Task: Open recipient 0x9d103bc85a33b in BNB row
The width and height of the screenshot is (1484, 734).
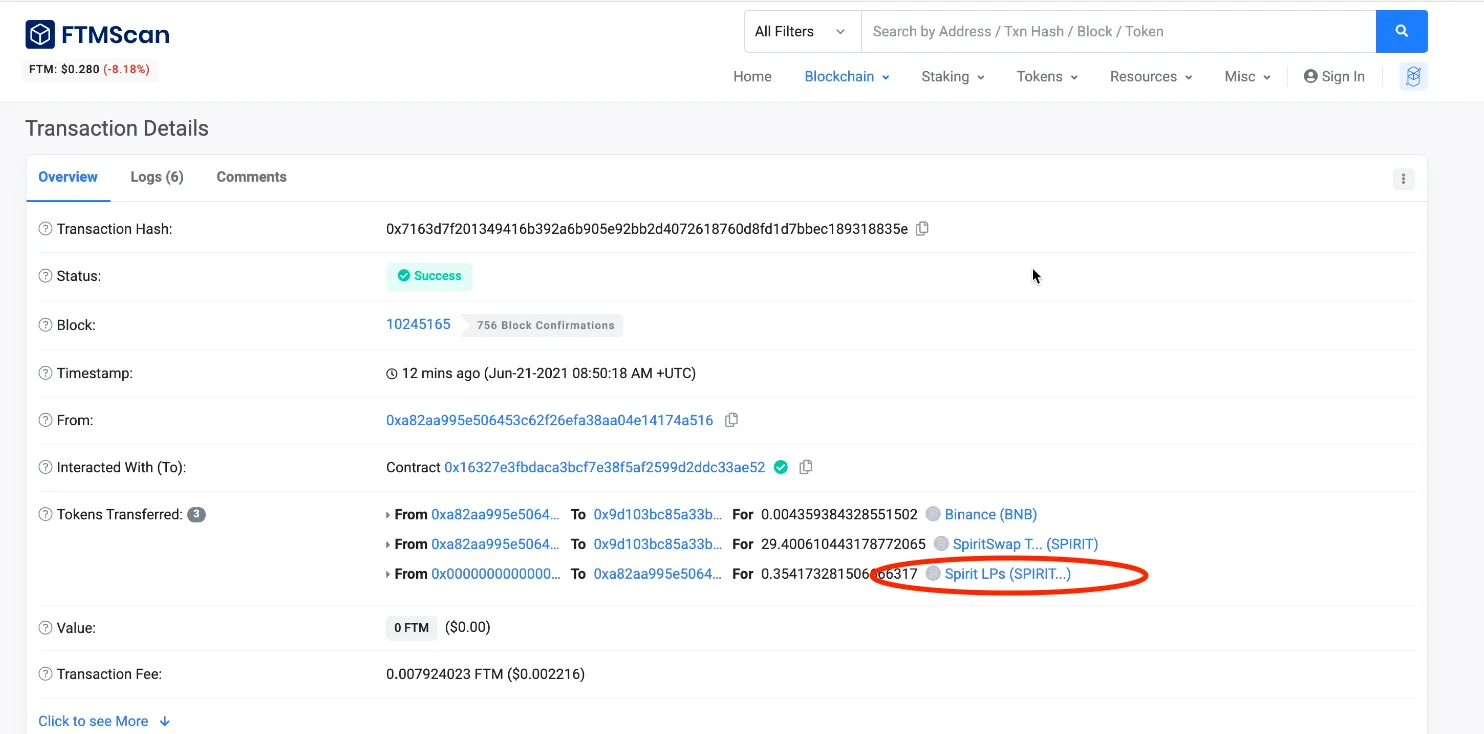Action: tap(658, 514)
